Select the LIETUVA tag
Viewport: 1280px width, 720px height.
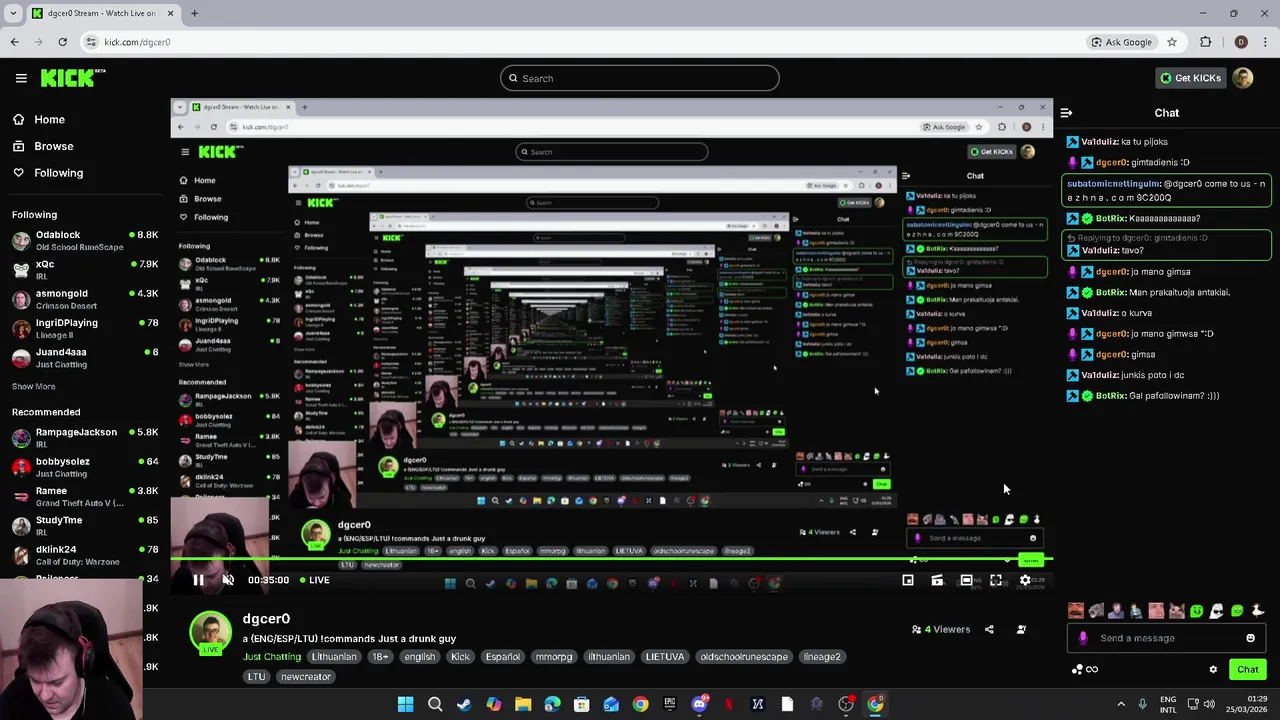tap(665, 657)
